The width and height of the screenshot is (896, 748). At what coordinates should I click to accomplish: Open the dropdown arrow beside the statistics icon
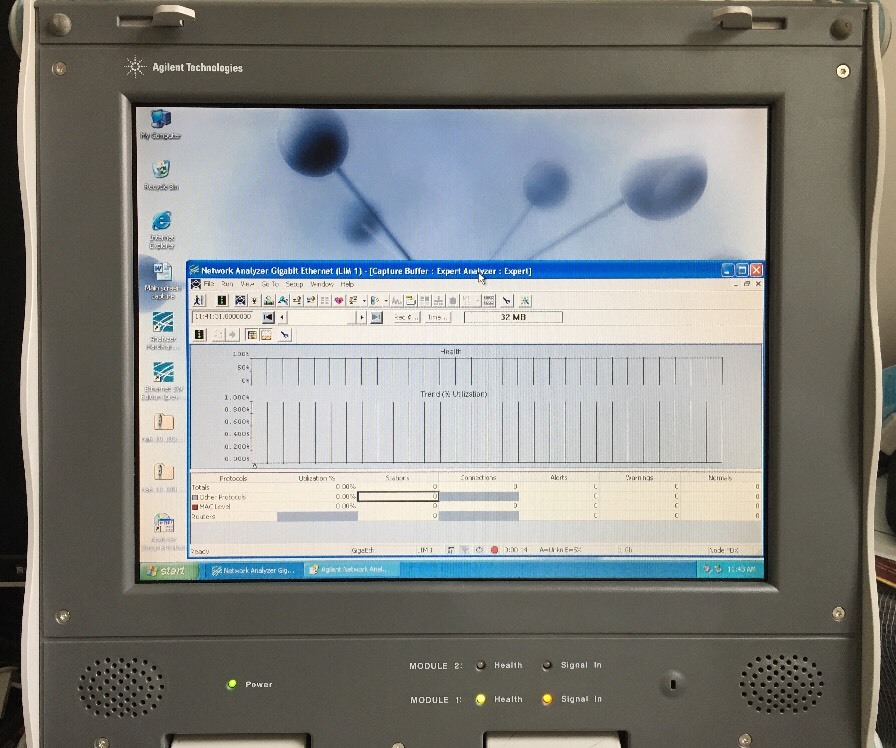coord(363,300)
